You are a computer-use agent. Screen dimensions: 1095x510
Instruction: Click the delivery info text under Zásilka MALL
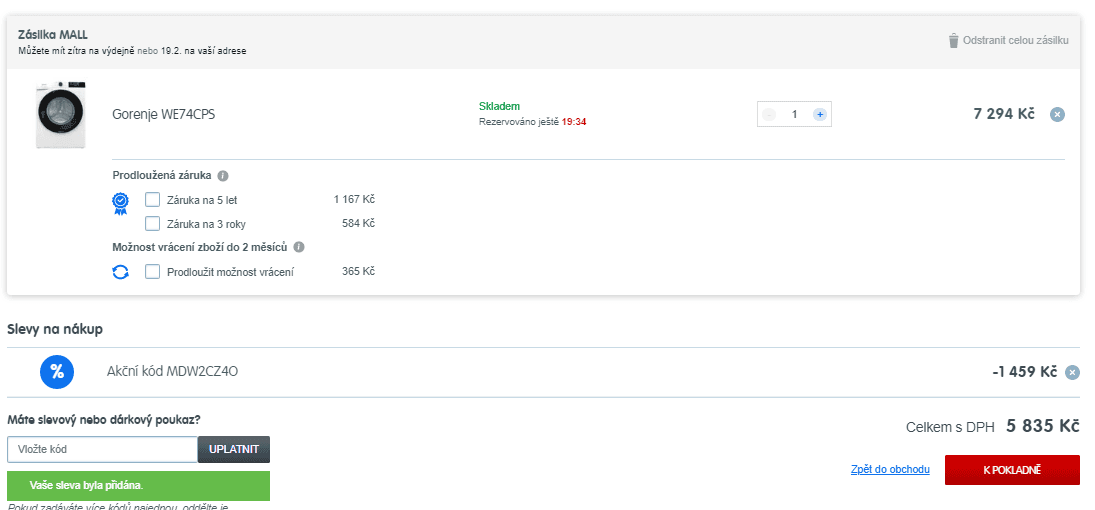tap(132, 51)
